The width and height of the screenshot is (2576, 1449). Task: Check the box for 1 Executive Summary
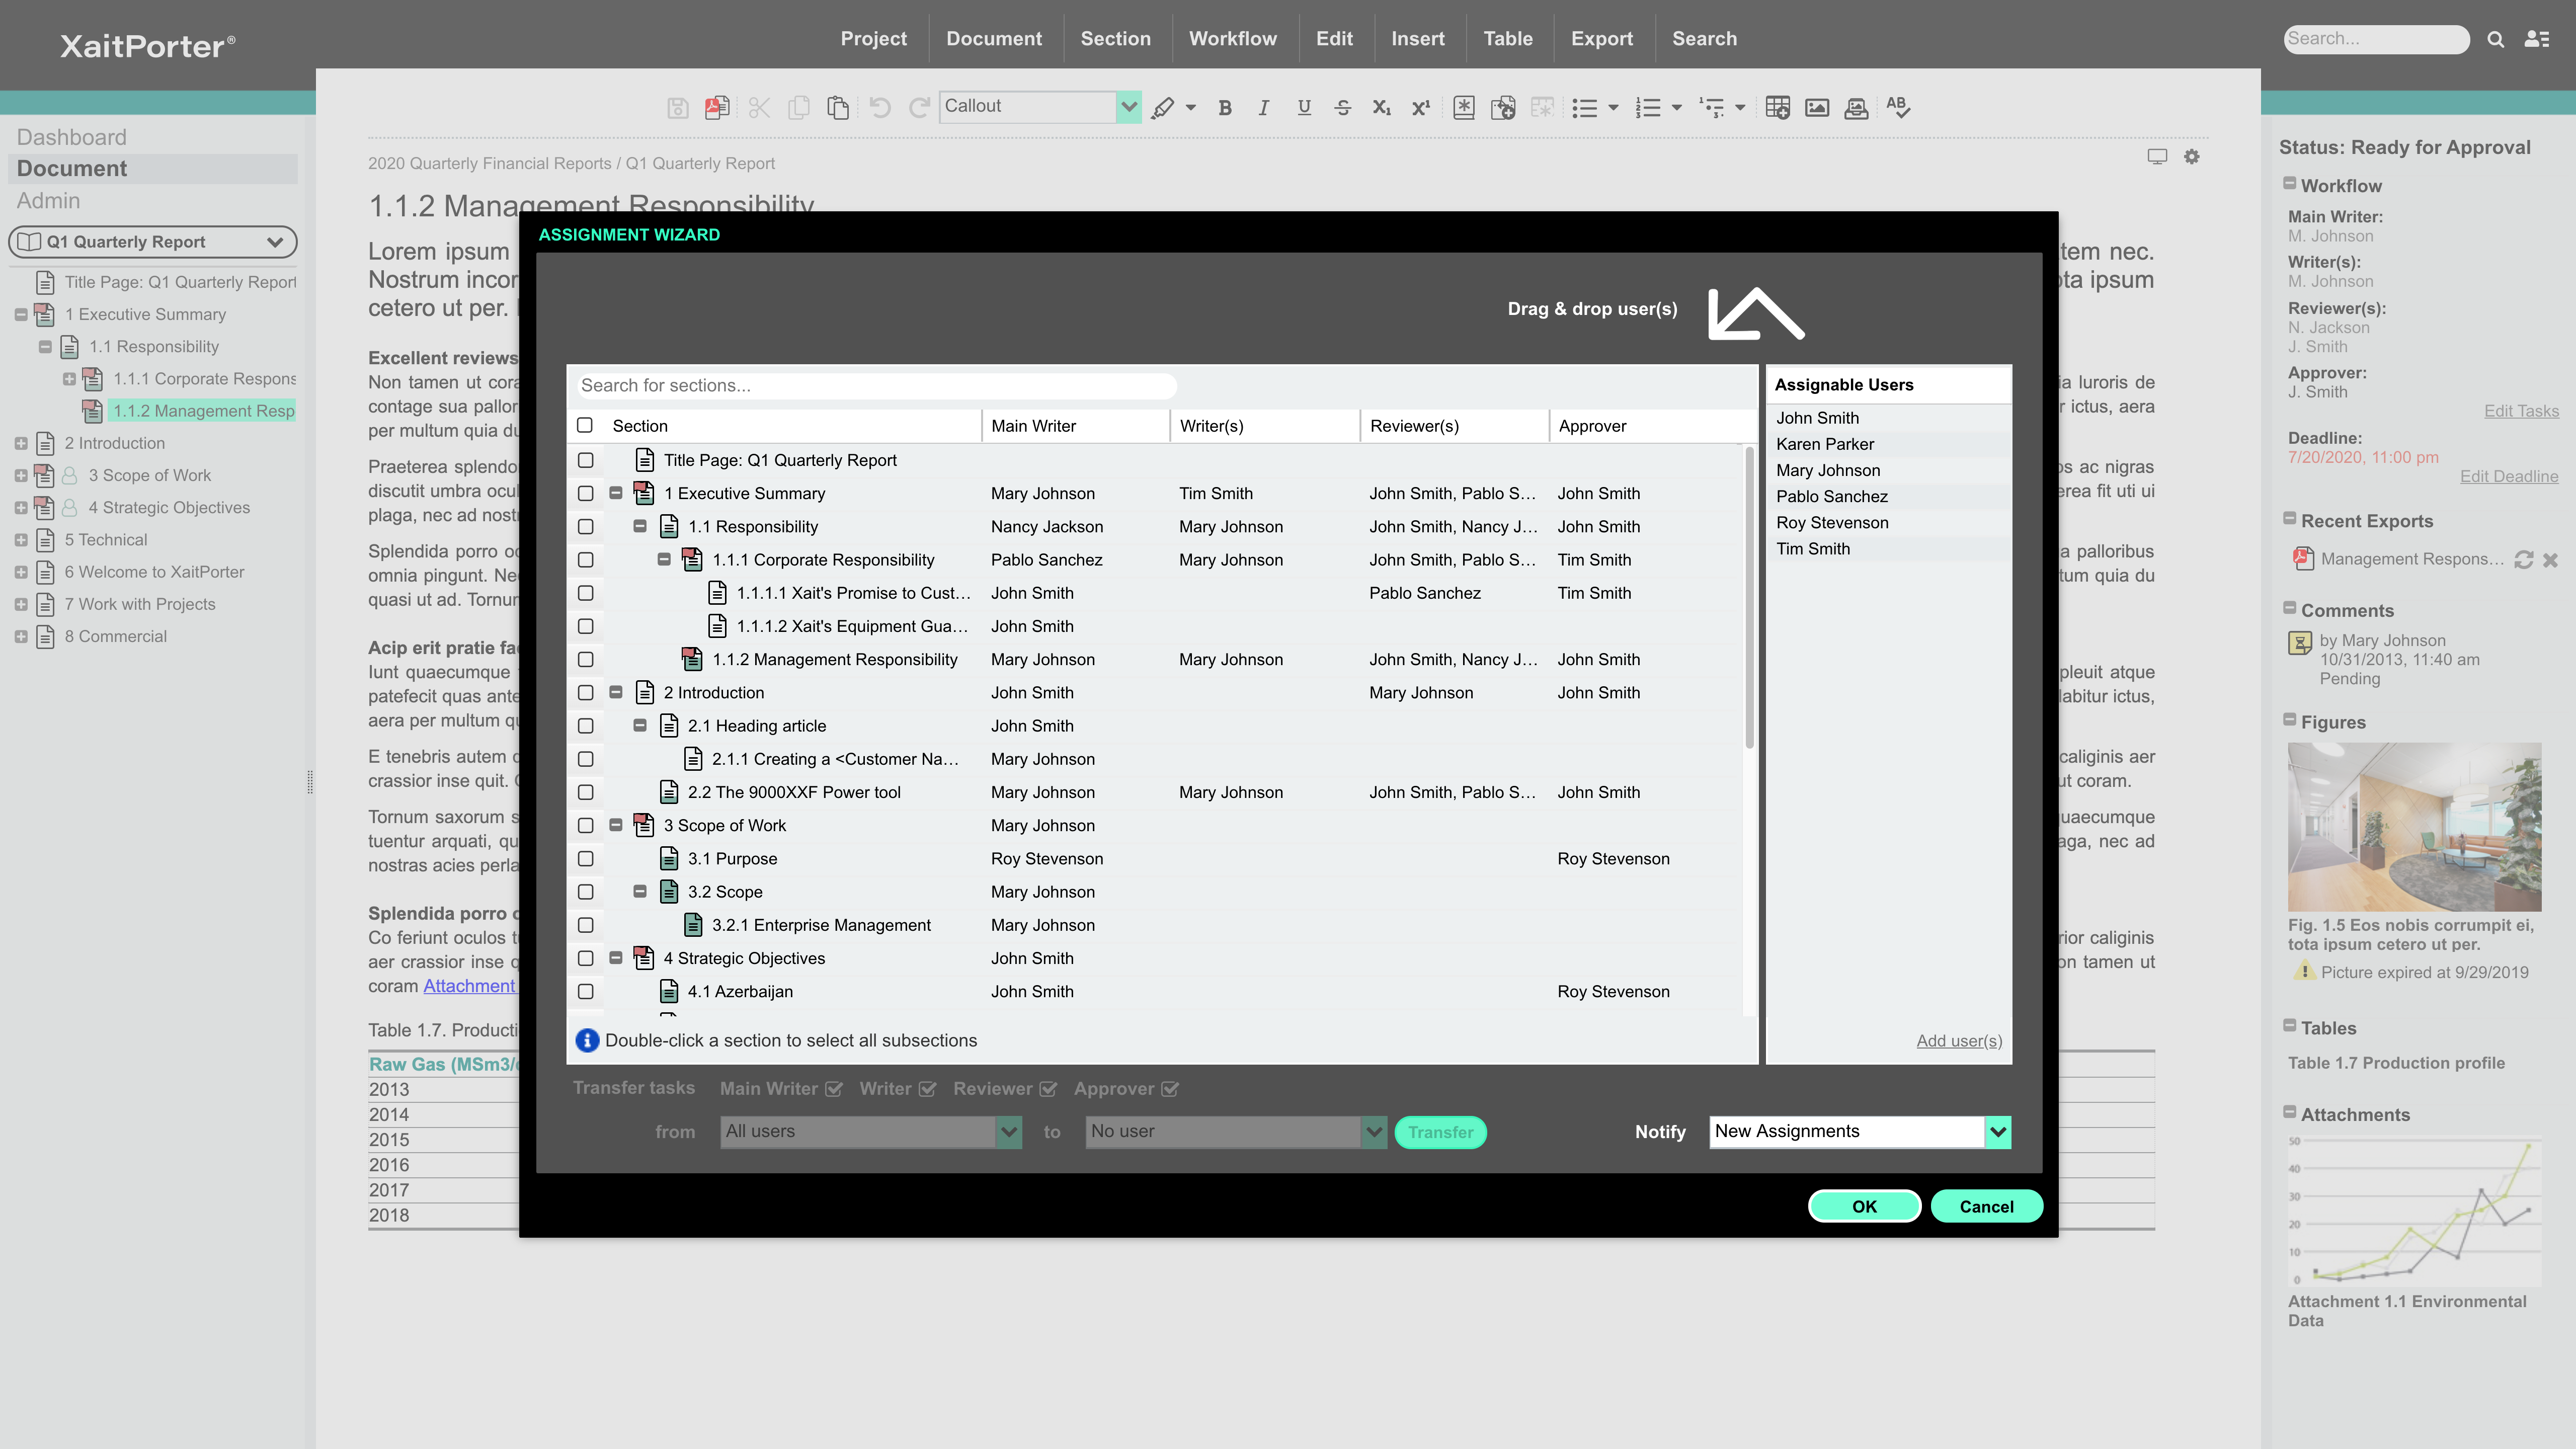point(585,493)
